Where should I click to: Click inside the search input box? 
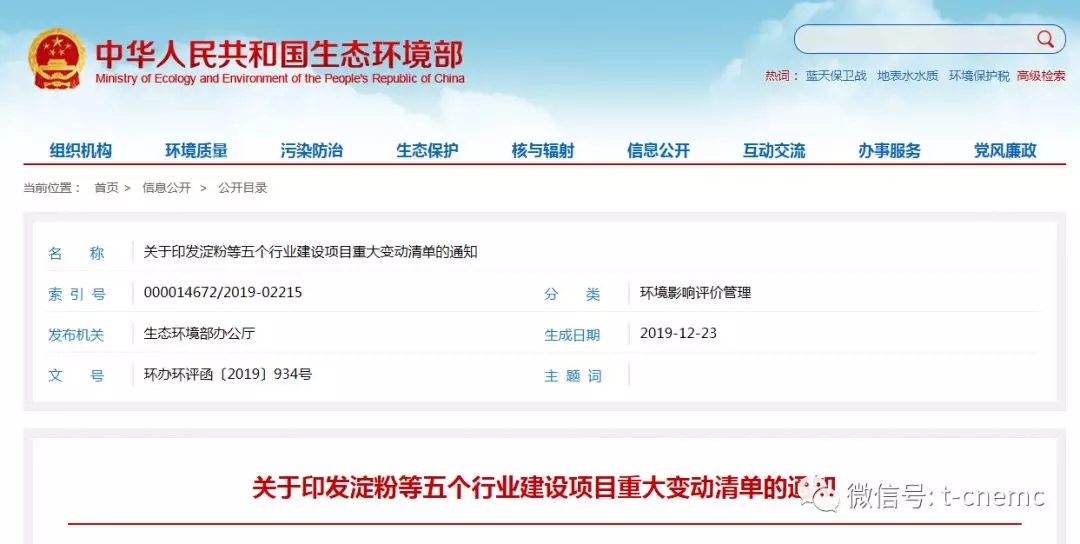pyautogui.click(x=915, y=39)
